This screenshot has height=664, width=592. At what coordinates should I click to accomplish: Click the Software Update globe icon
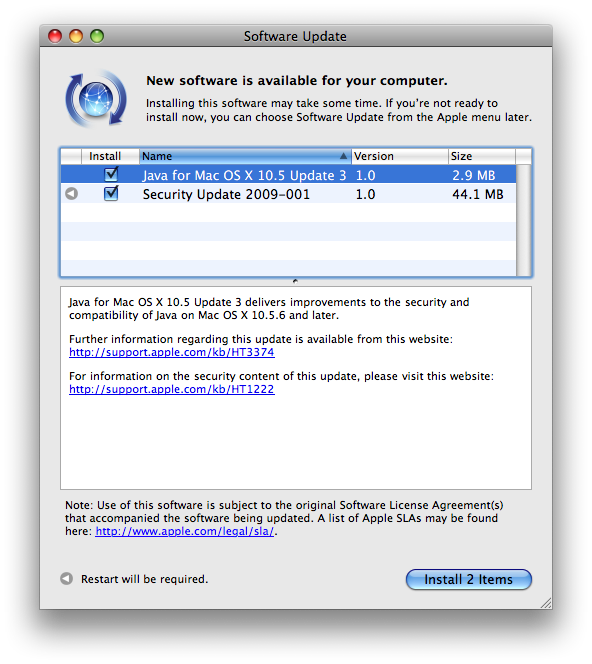click(96, 99)
